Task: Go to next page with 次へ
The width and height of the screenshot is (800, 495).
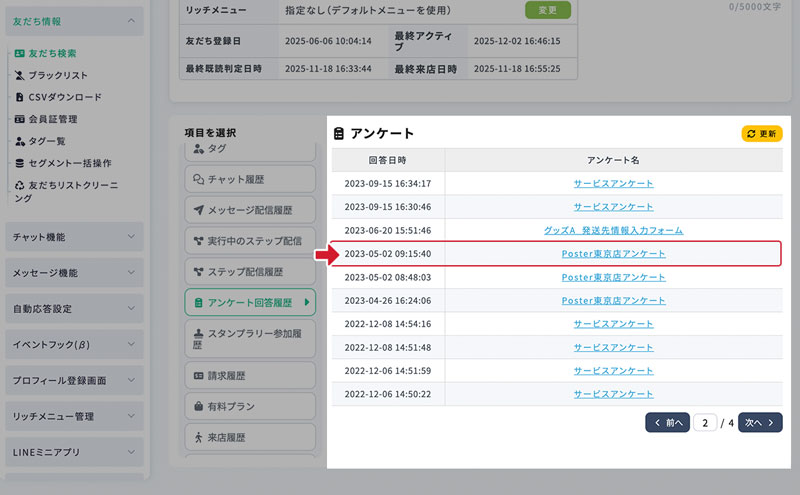Action: point(759,422)
